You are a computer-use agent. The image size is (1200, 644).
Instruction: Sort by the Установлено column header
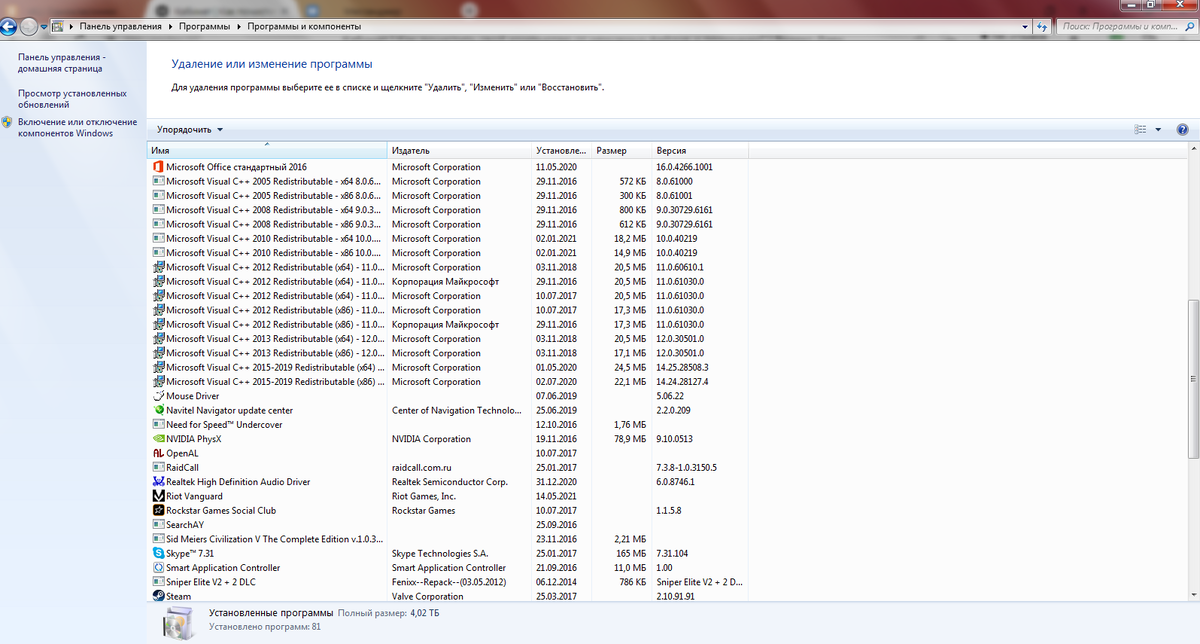(x=561, y=150)
